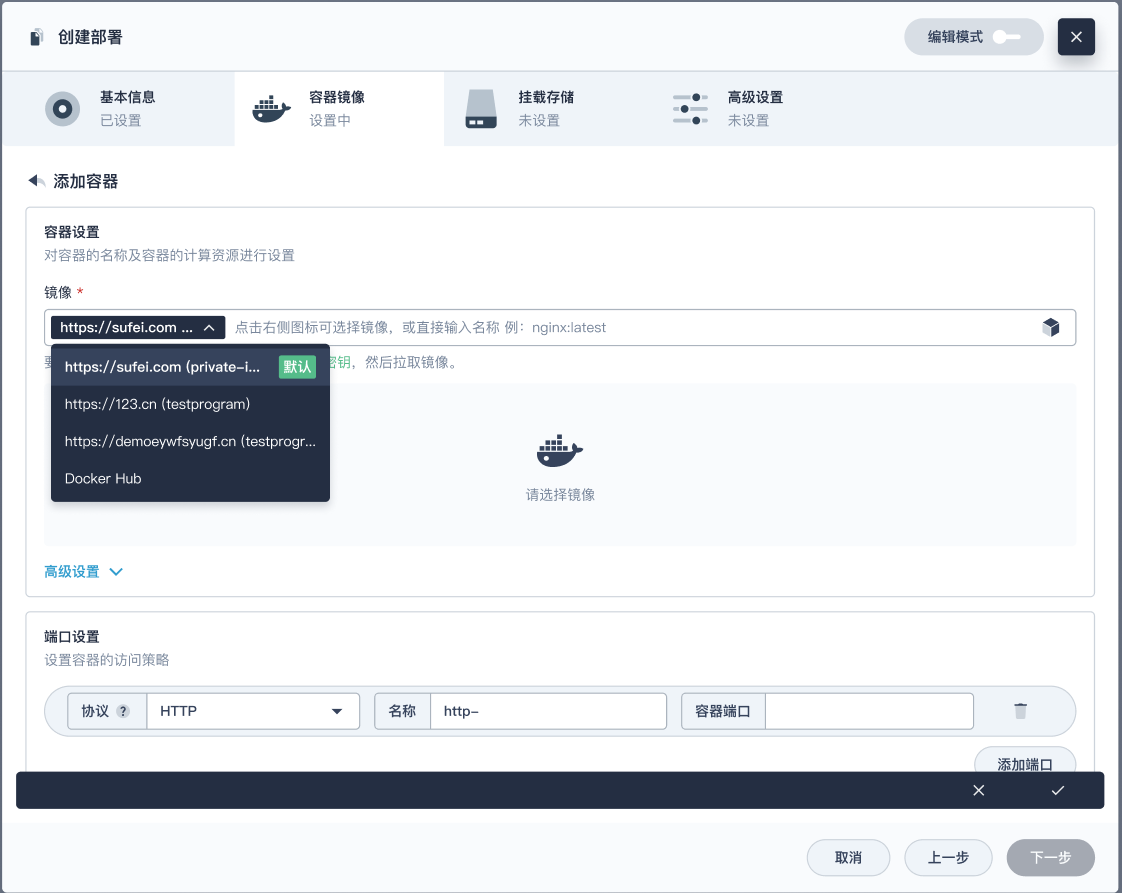Click the green 默认 badge
The width and height of the screenshot is (1122, 893).
(297, 367)
